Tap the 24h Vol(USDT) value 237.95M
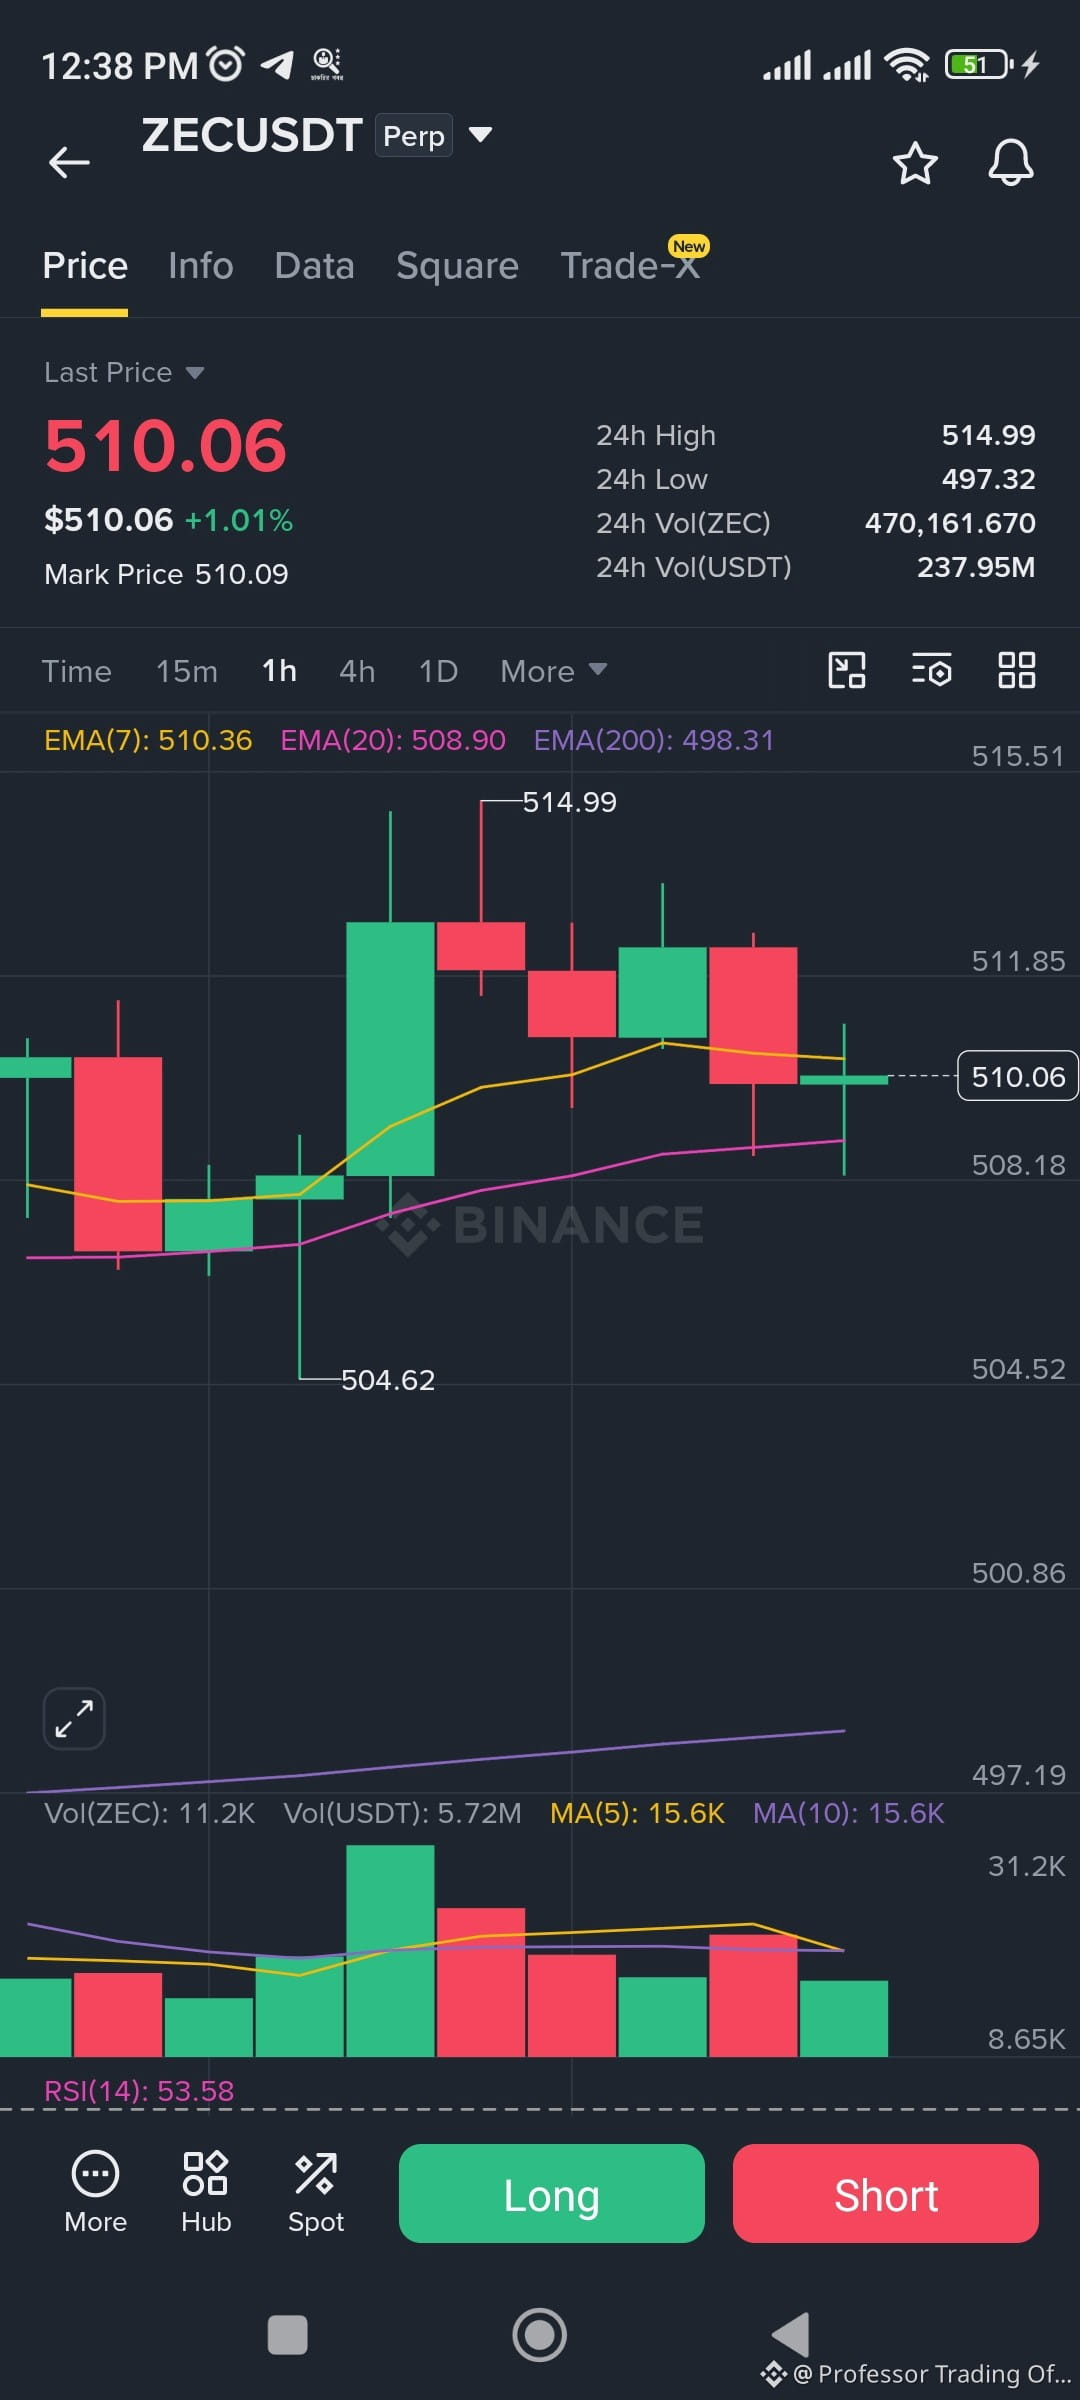1080x2400 pixels. point(976,567)
